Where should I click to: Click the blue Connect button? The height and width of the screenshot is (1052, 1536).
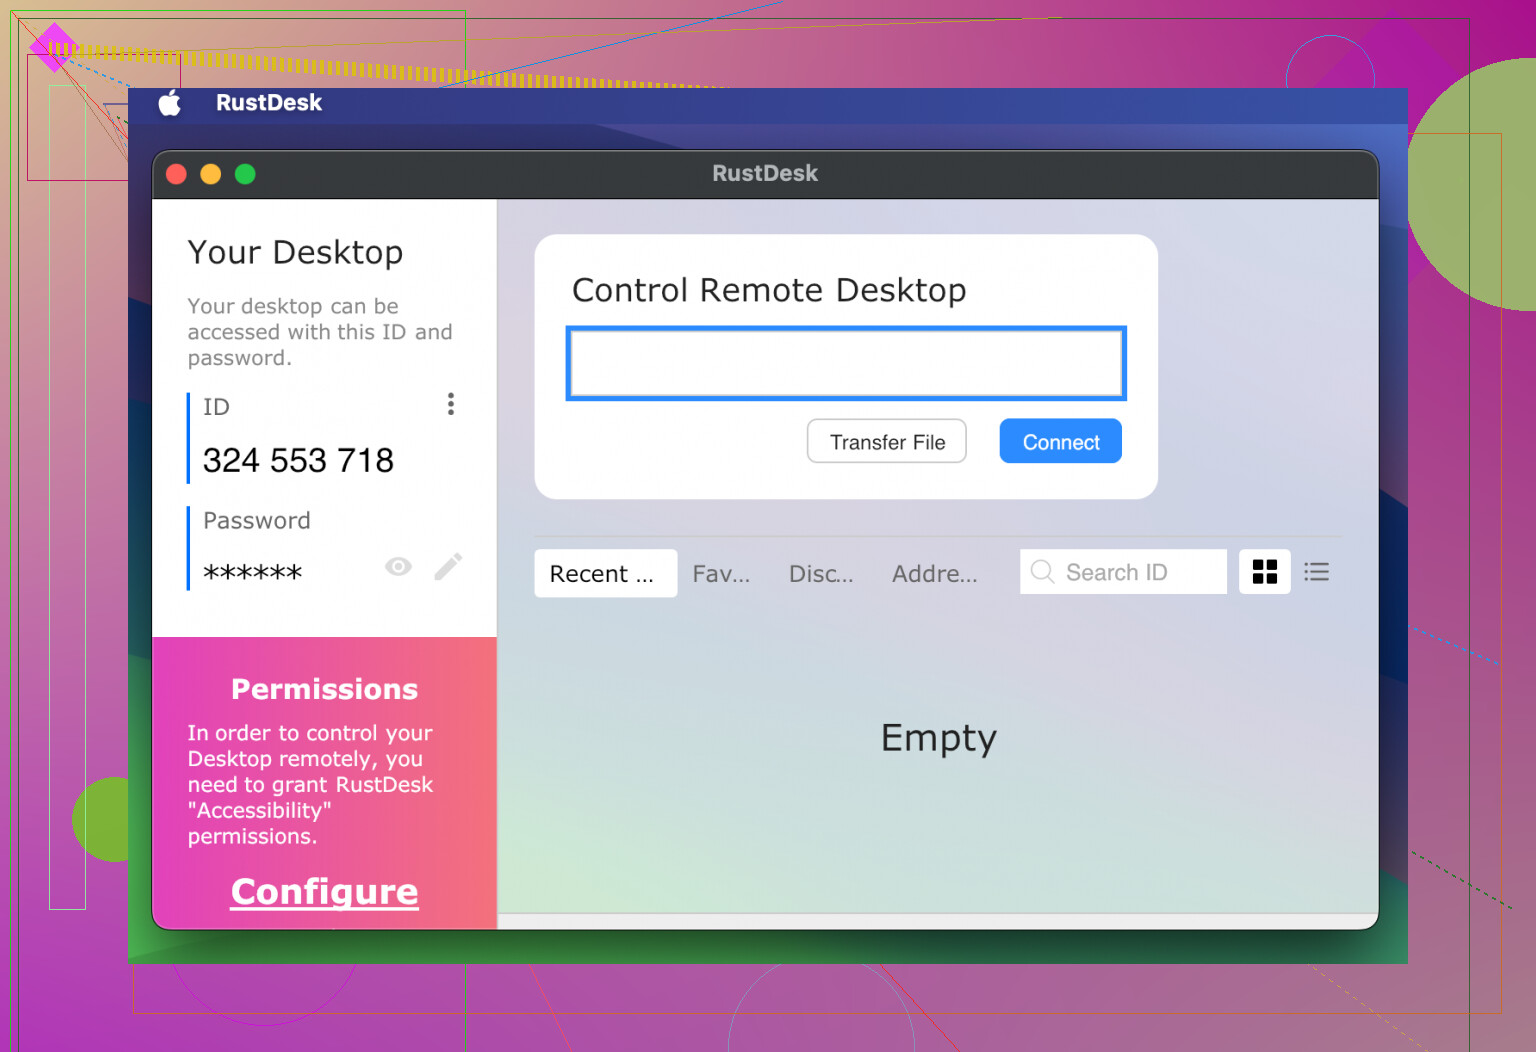(1061, 441)
